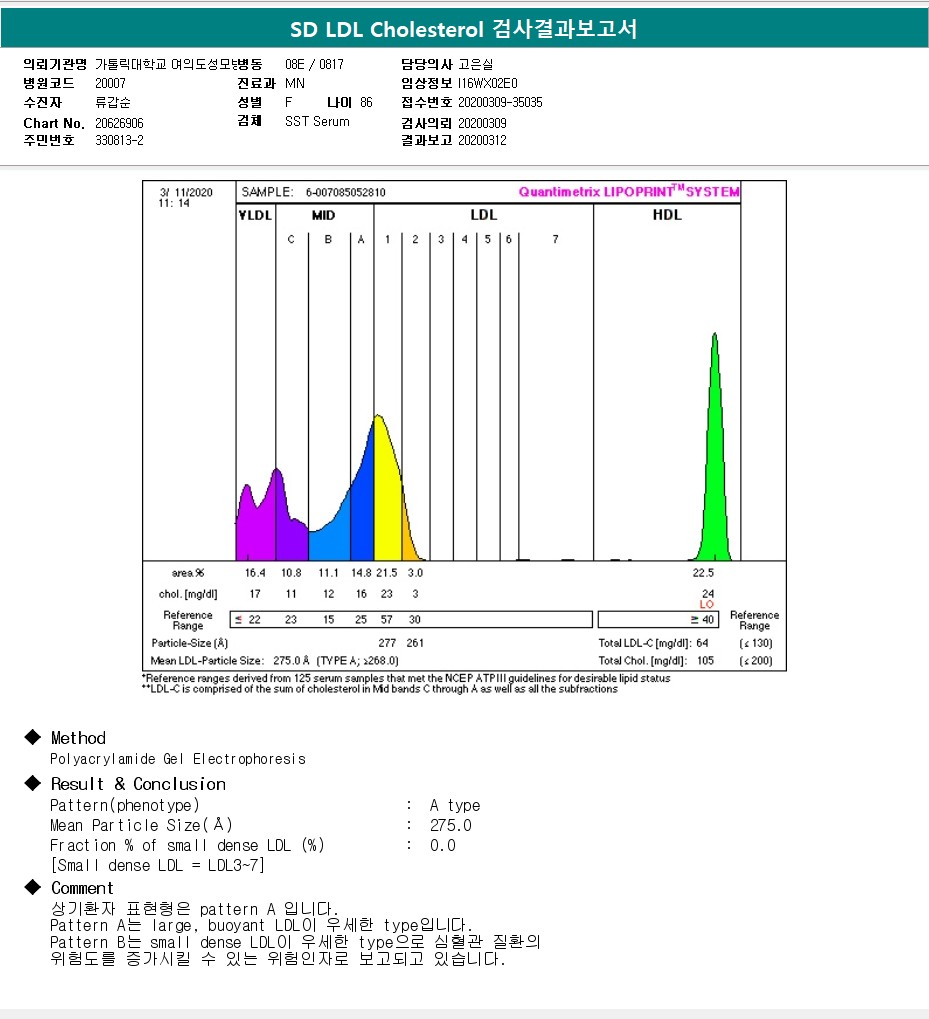Select Total LDL-C value 64
Viewport: 929px width, 1019px height.
(x=702, y=643)
